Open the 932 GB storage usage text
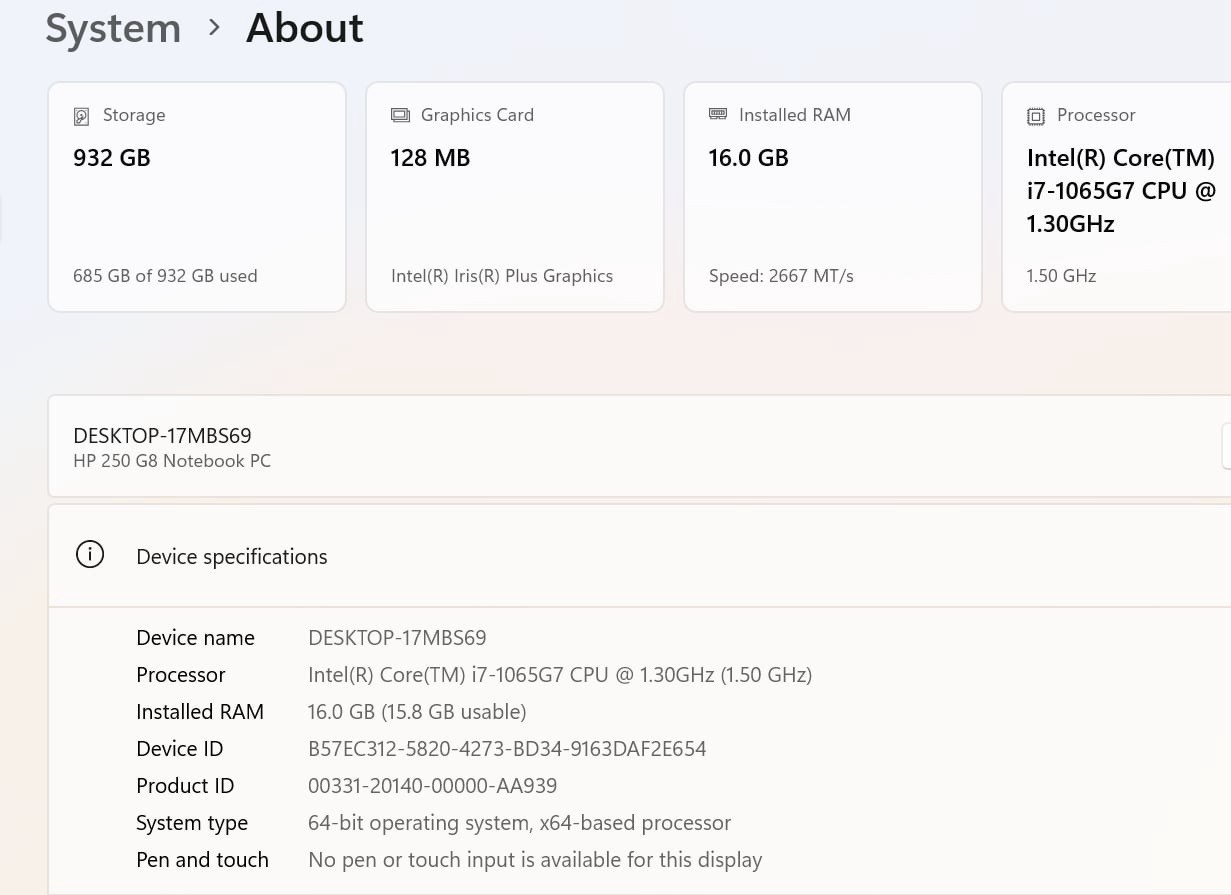 click(x=165, y=276)
